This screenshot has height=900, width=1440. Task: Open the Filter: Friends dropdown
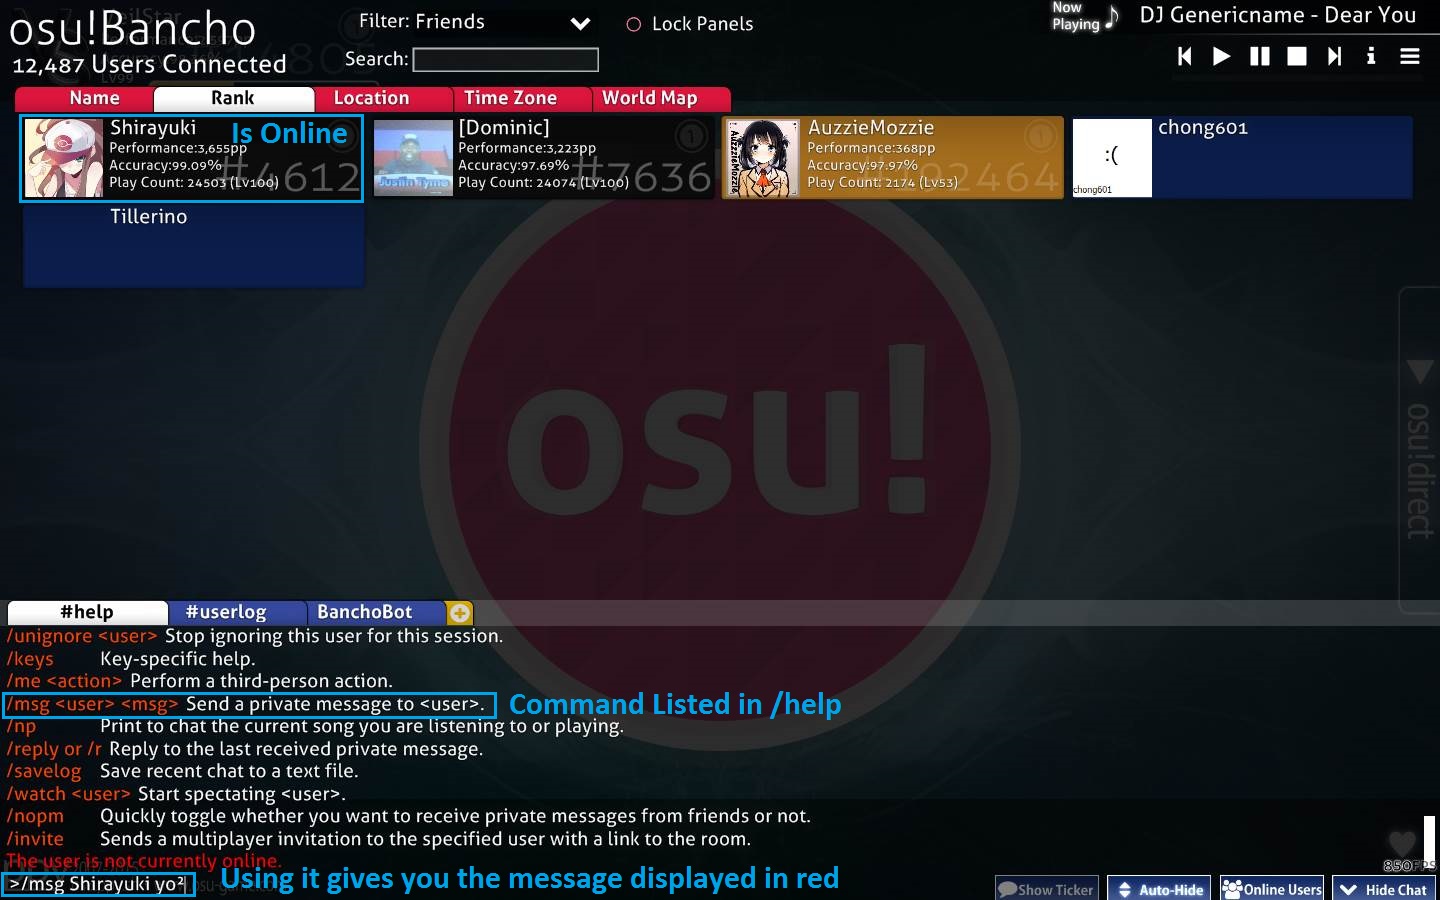(x=474, y=22)
